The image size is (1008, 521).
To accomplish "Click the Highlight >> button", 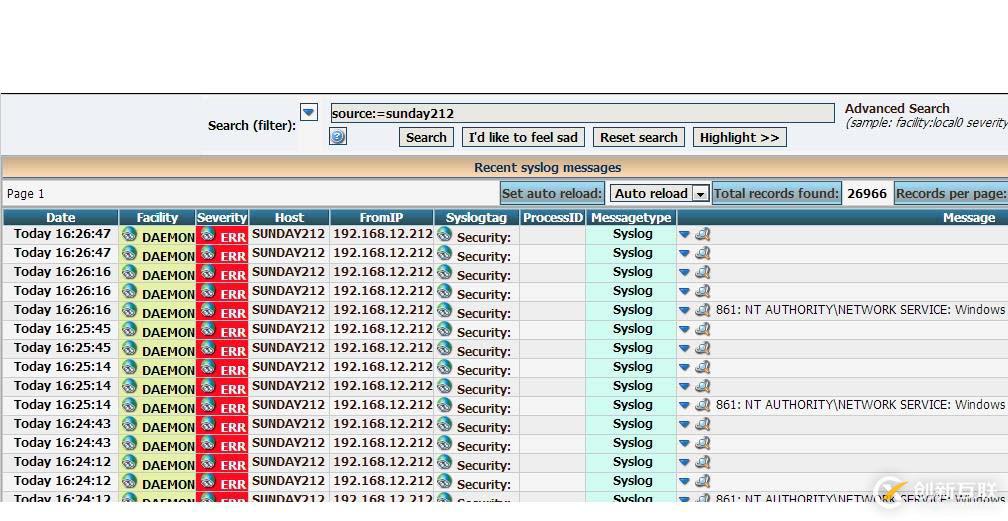I will [739, 137].
